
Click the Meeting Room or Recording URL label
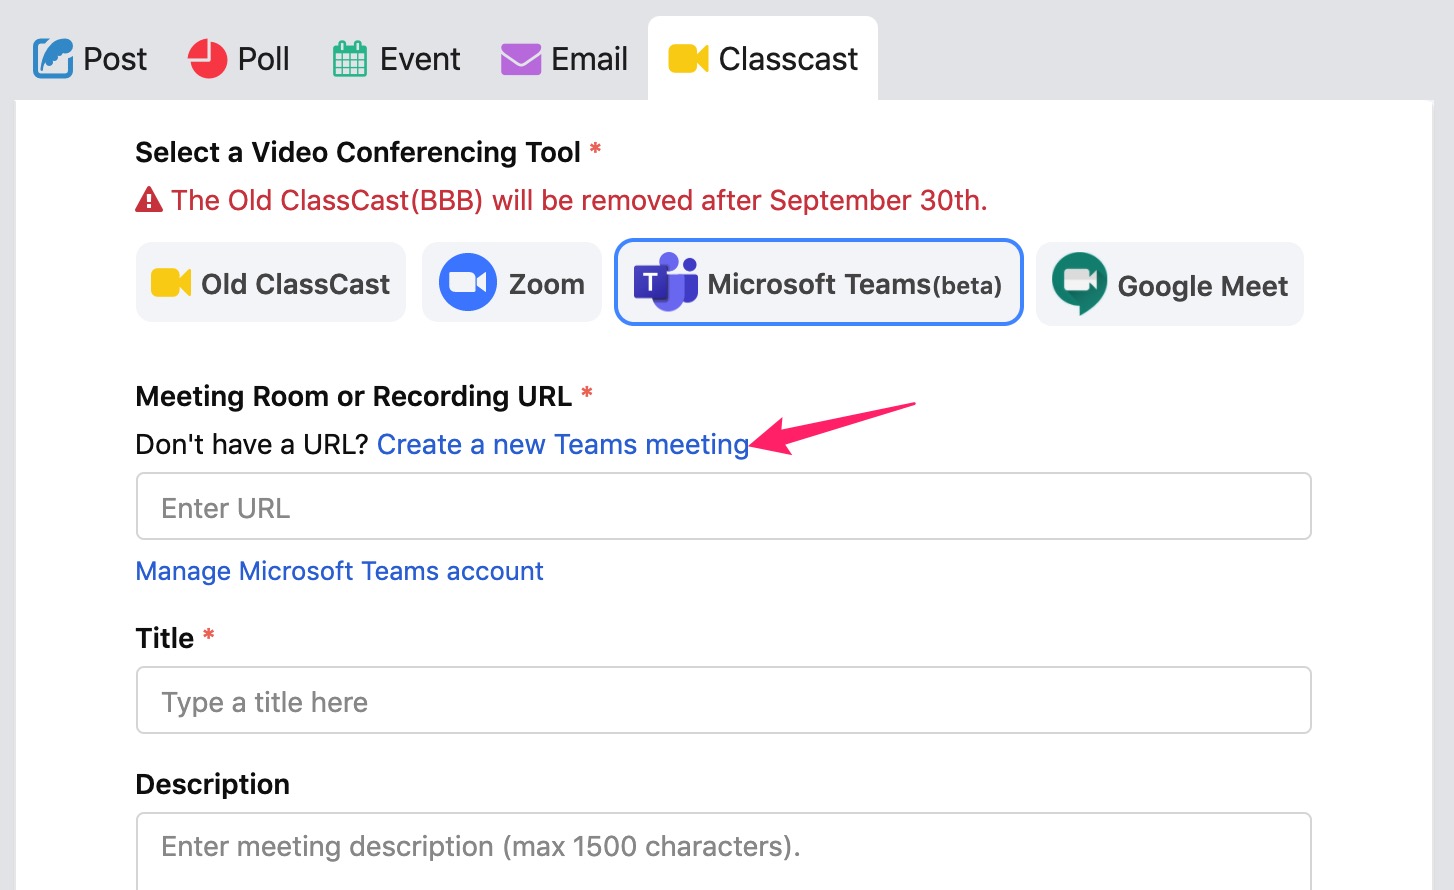pyautogui.click(x=354, y=396)
